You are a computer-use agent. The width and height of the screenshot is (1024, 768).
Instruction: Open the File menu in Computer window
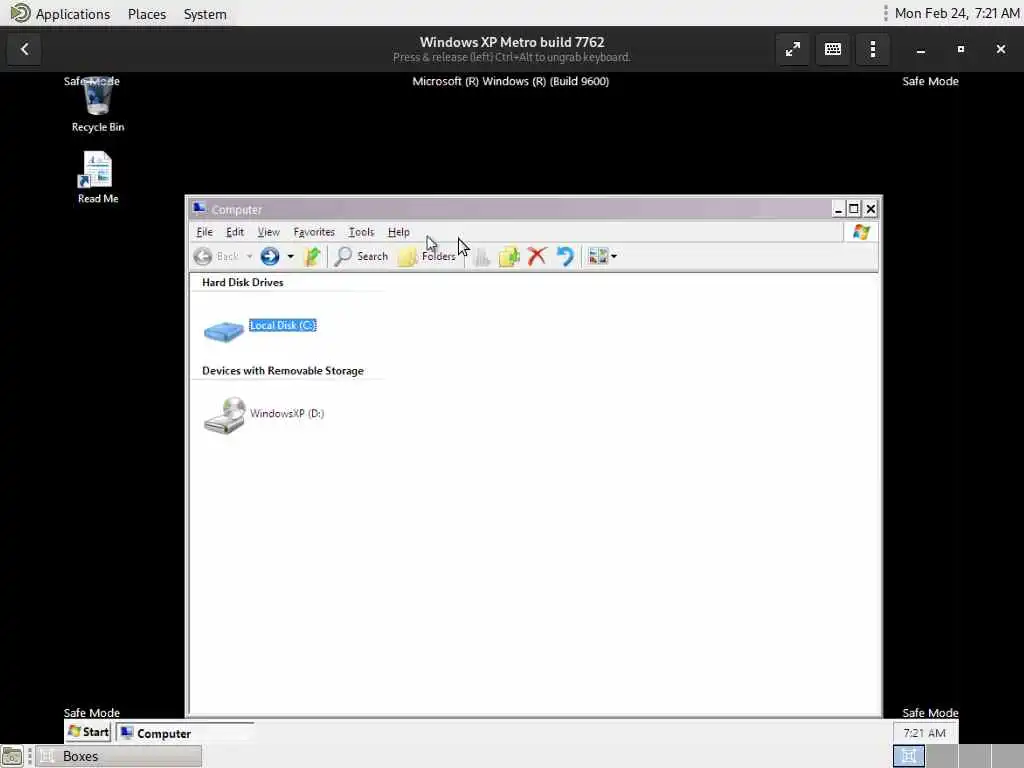pos(204,232)
